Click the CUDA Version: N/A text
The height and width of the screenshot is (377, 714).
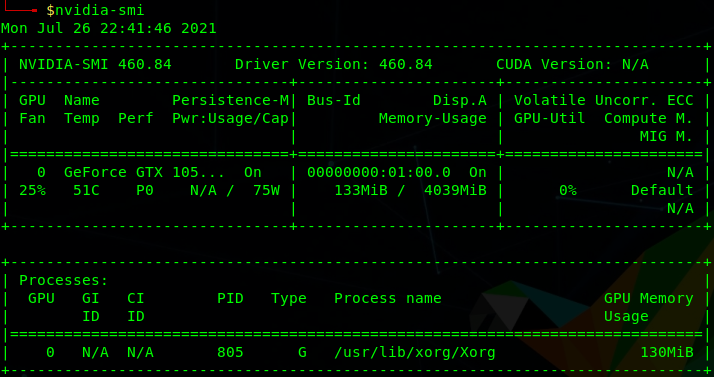pyautogui.click(x=572, y=65)
